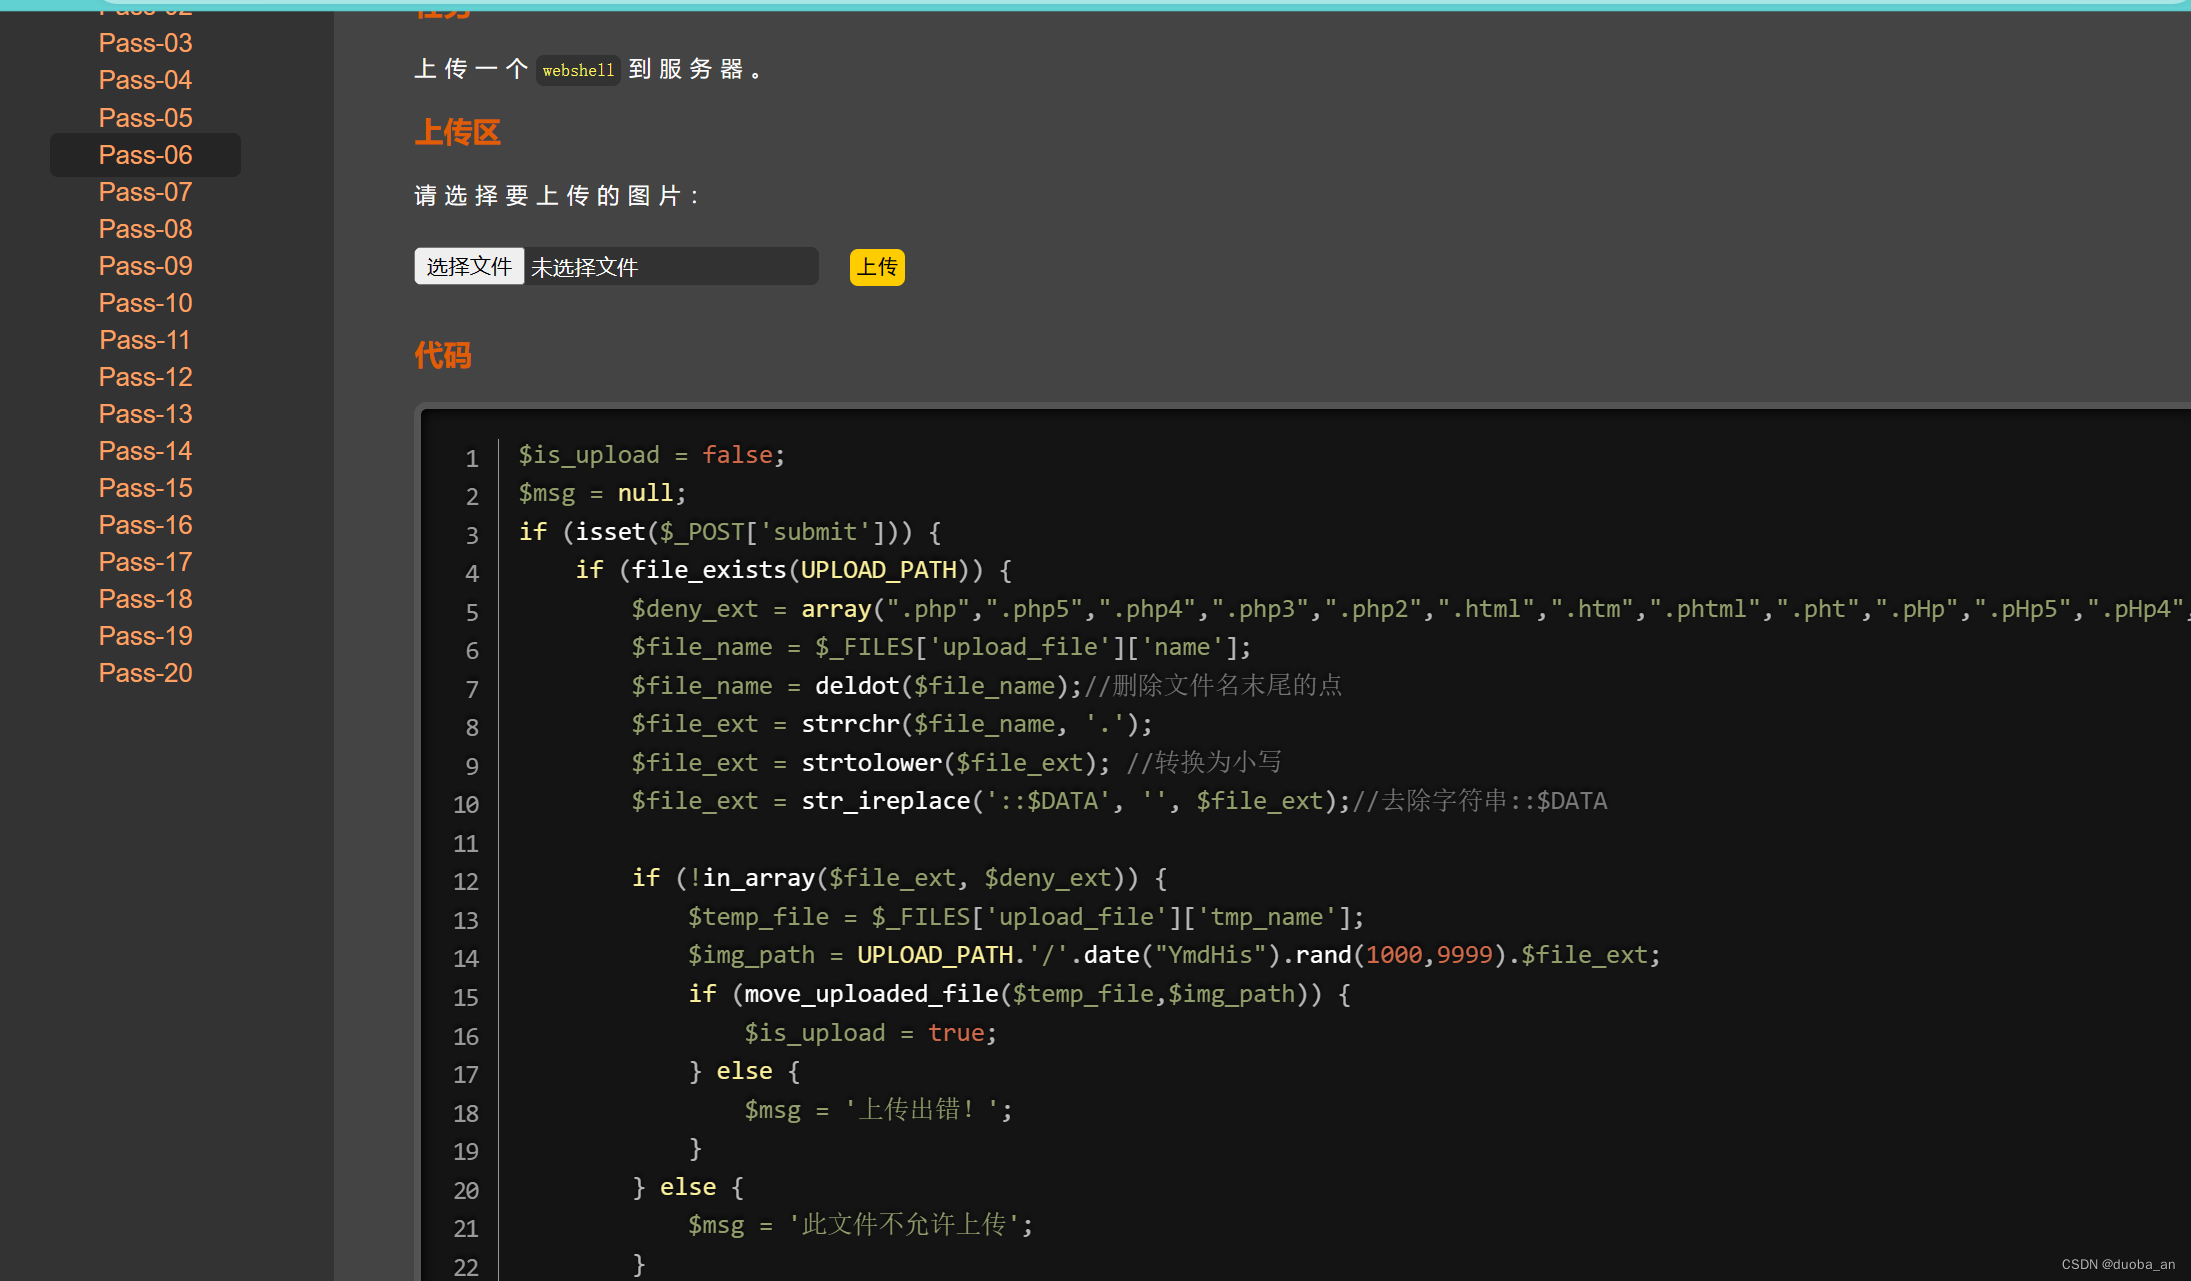Select Pass-05 from the level list
Image resolution: width=2191 pixels, height=1281 pixels.
coord(145,118)
